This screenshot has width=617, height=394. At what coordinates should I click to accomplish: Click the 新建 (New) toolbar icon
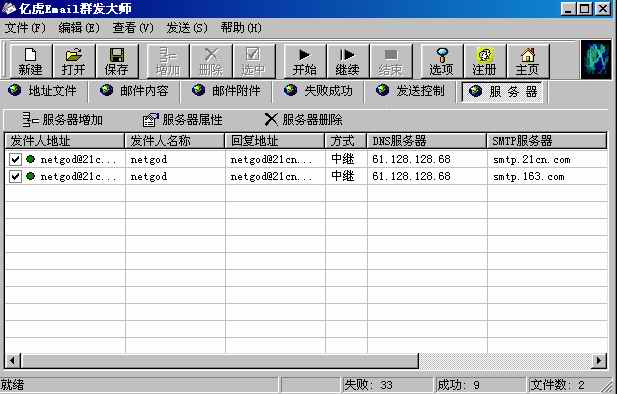point(30,61)
